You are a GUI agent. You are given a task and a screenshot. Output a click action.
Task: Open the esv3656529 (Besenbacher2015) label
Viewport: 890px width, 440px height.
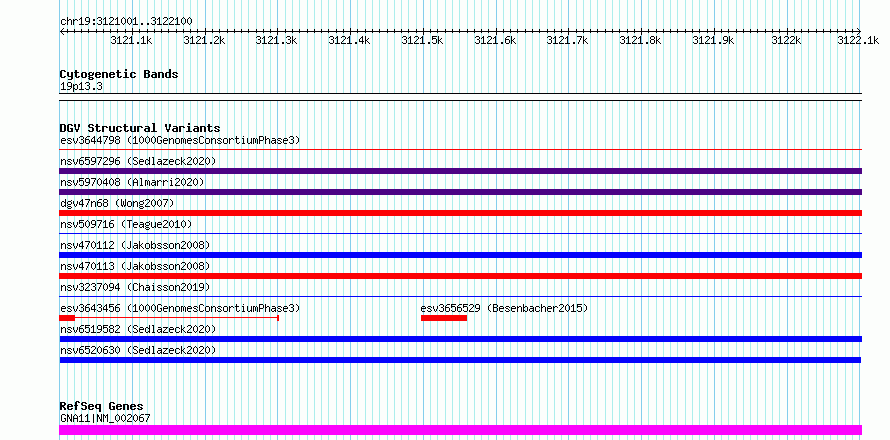tap(505, 308)
